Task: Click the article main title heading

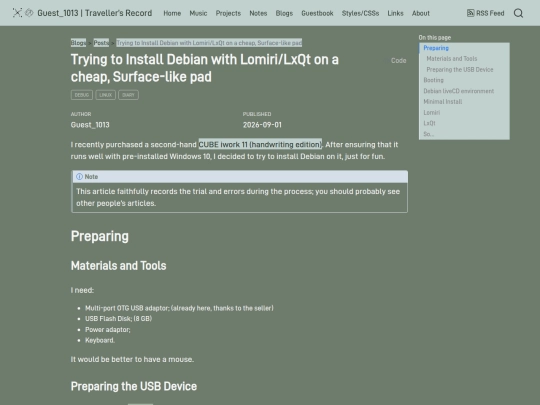Action: point(205,68)
